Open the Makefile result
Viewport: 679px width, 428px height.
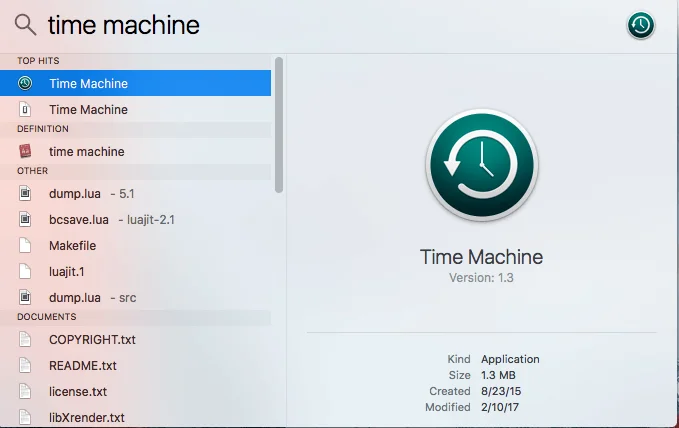72,246
